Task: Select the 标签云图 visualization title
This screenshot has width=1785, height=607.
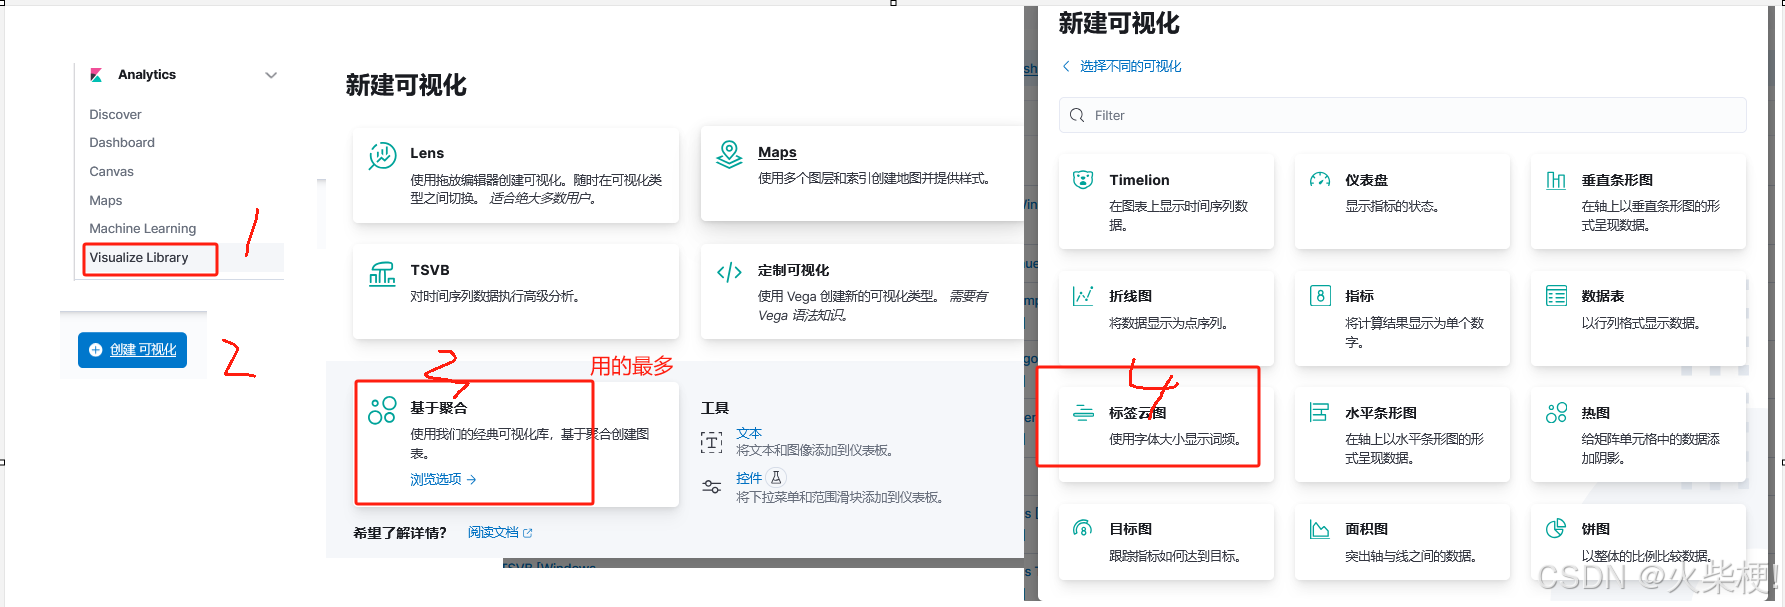Action: (x=1137, y=413)
